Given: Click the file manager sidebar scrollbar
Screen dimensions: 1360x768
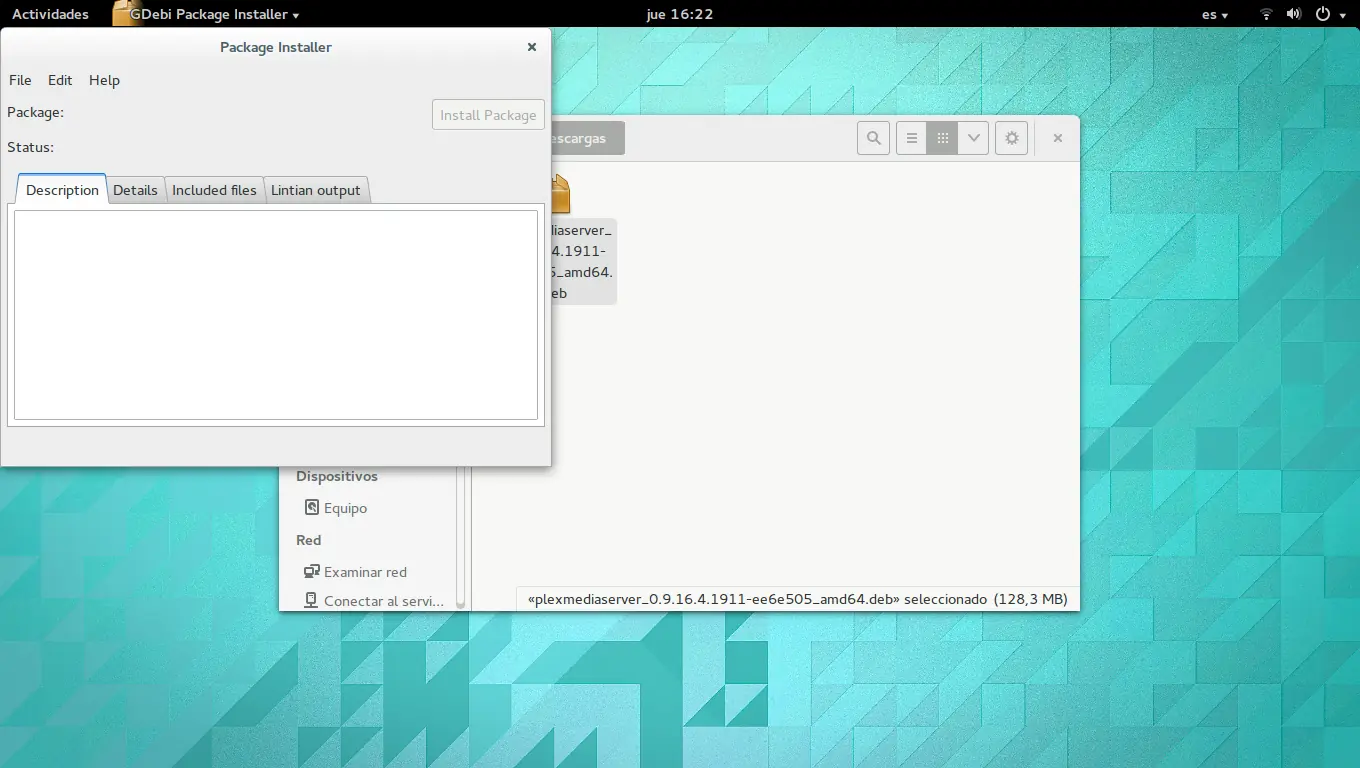Looking at the screenshot, I should (x=461, y=538).
